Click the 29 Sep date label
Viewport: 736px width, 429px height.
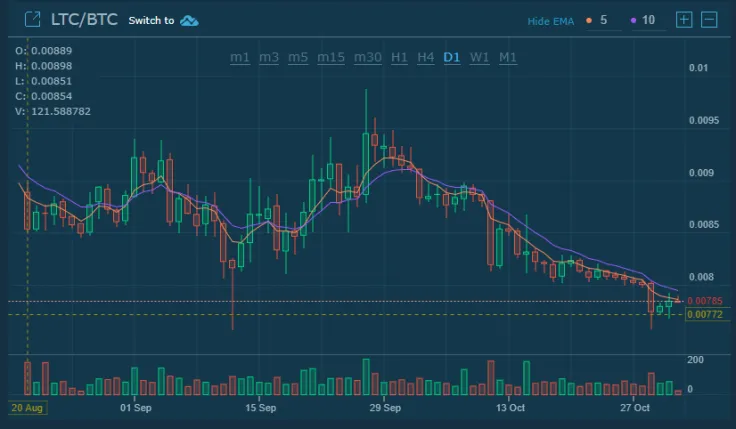click(x=385, y=408)
